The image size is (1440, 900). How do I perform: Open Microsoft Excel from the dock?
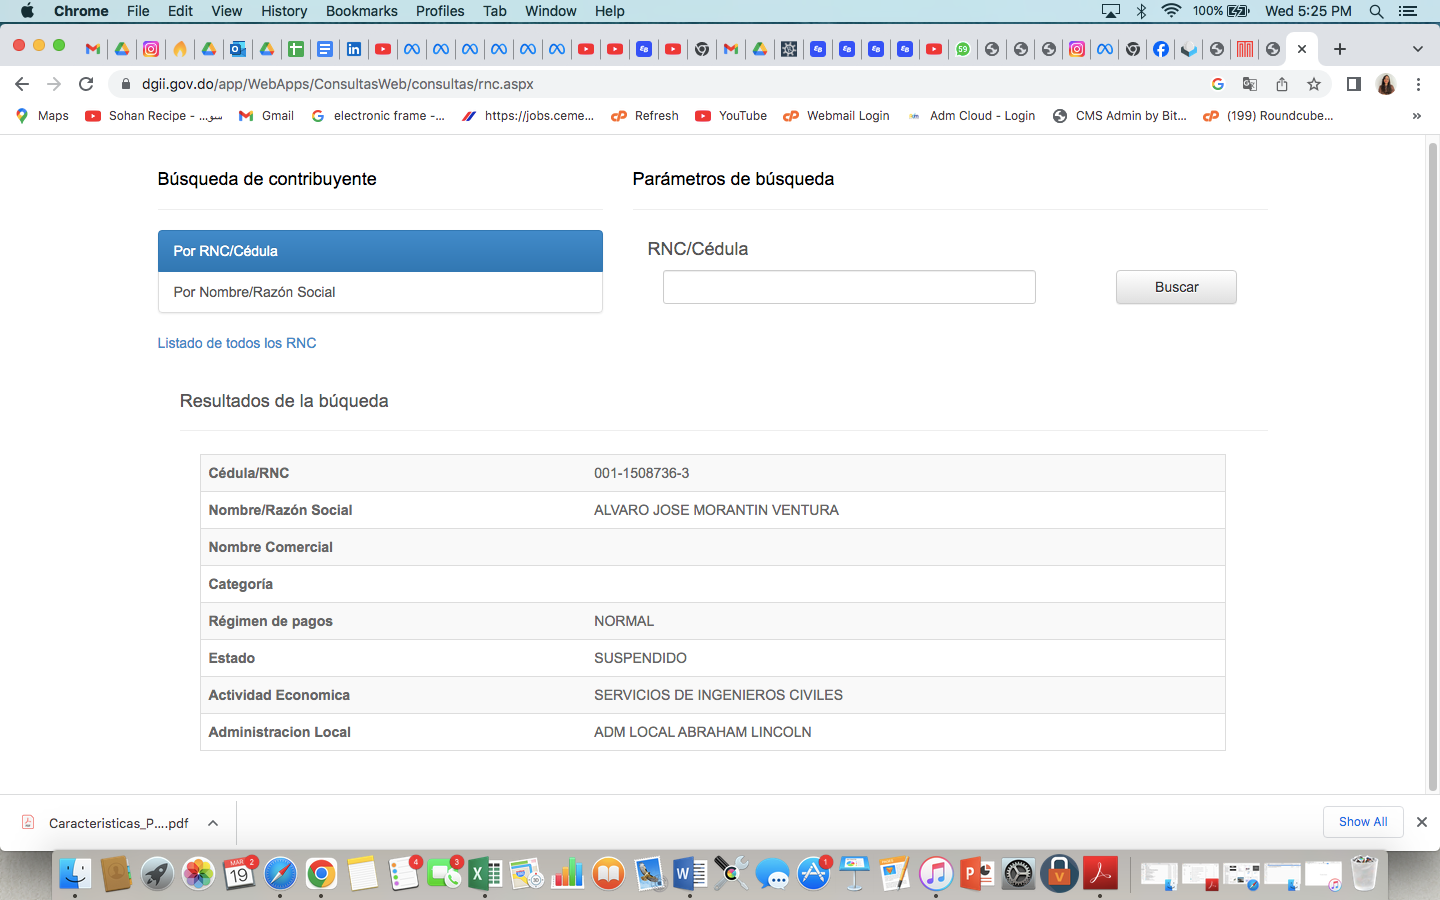pos(485,874)
